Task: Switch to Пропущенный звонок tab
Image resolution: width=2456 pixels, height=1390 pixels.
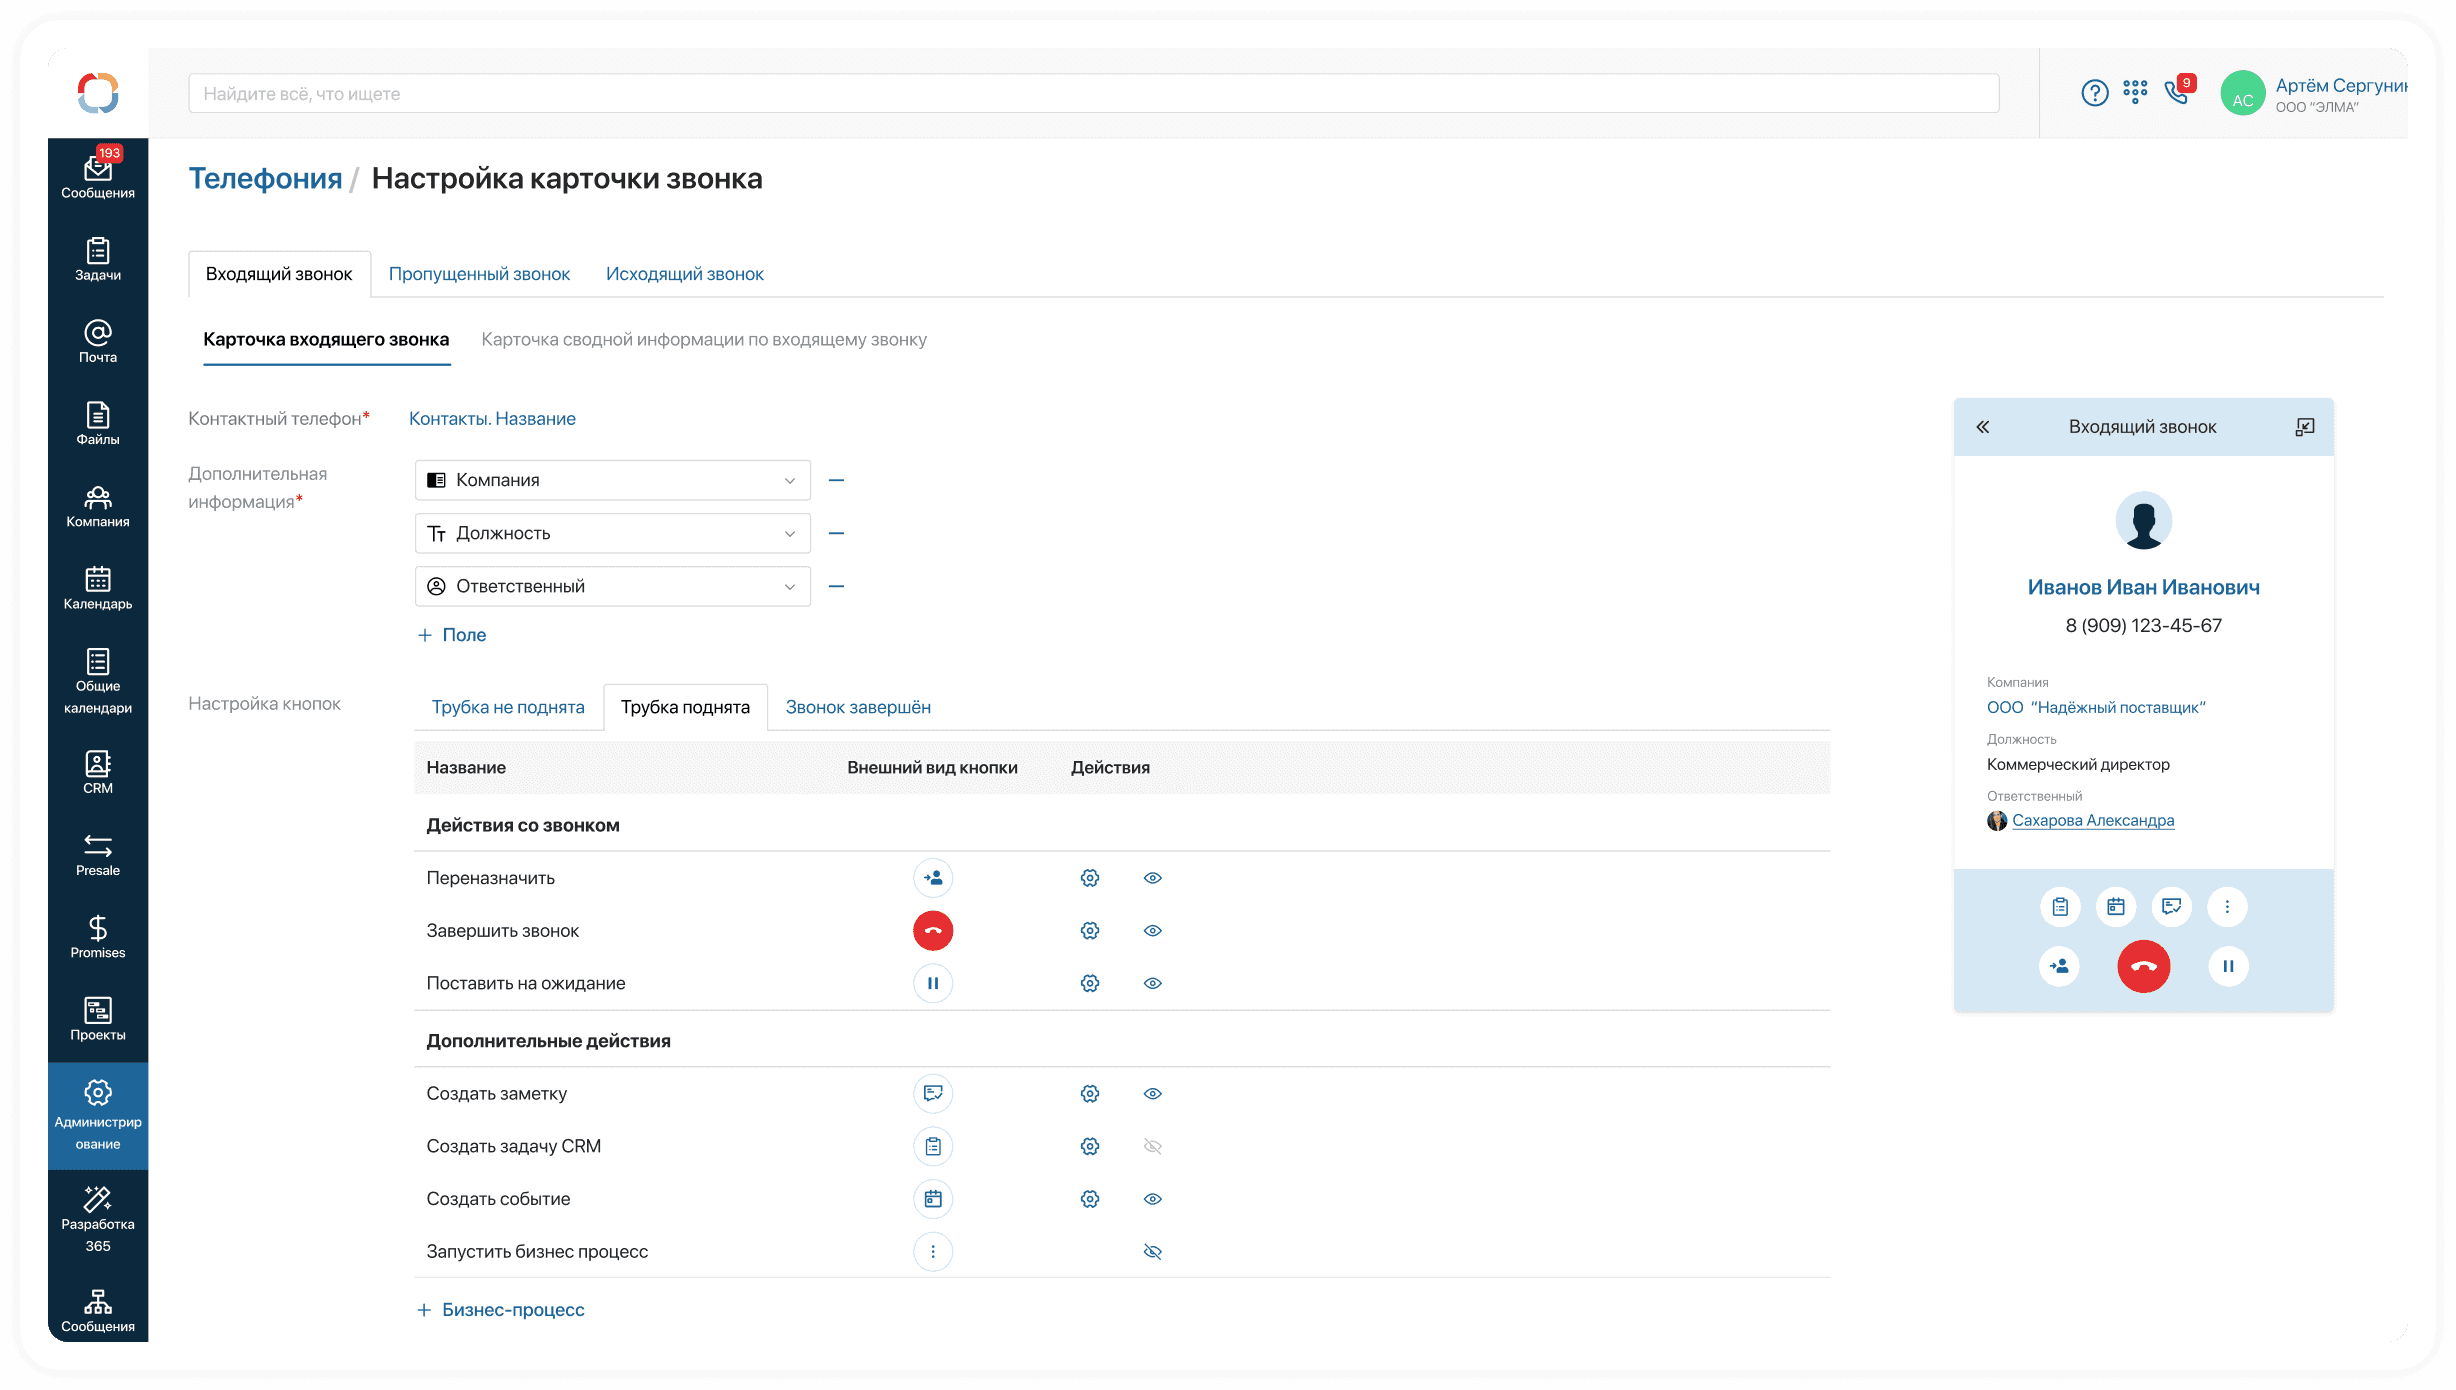Action: pyautogui.click(x=479, y=274)
